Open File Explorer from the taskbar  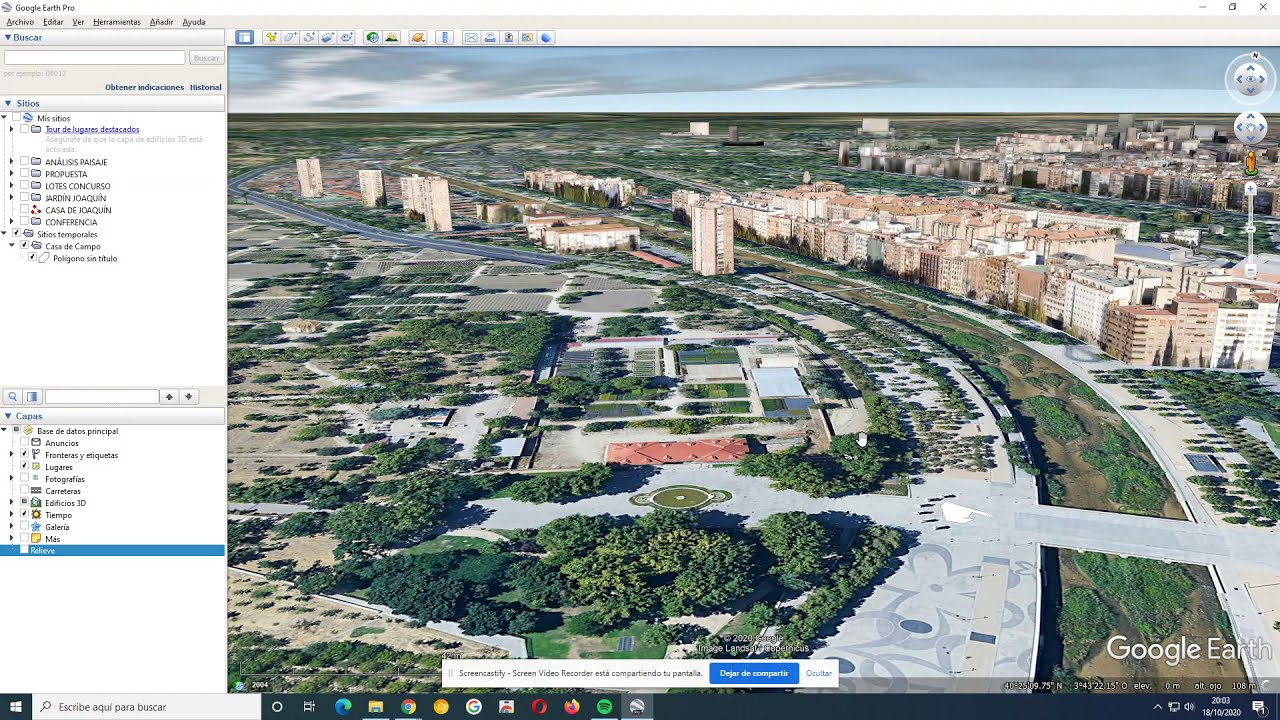point(376,707)
